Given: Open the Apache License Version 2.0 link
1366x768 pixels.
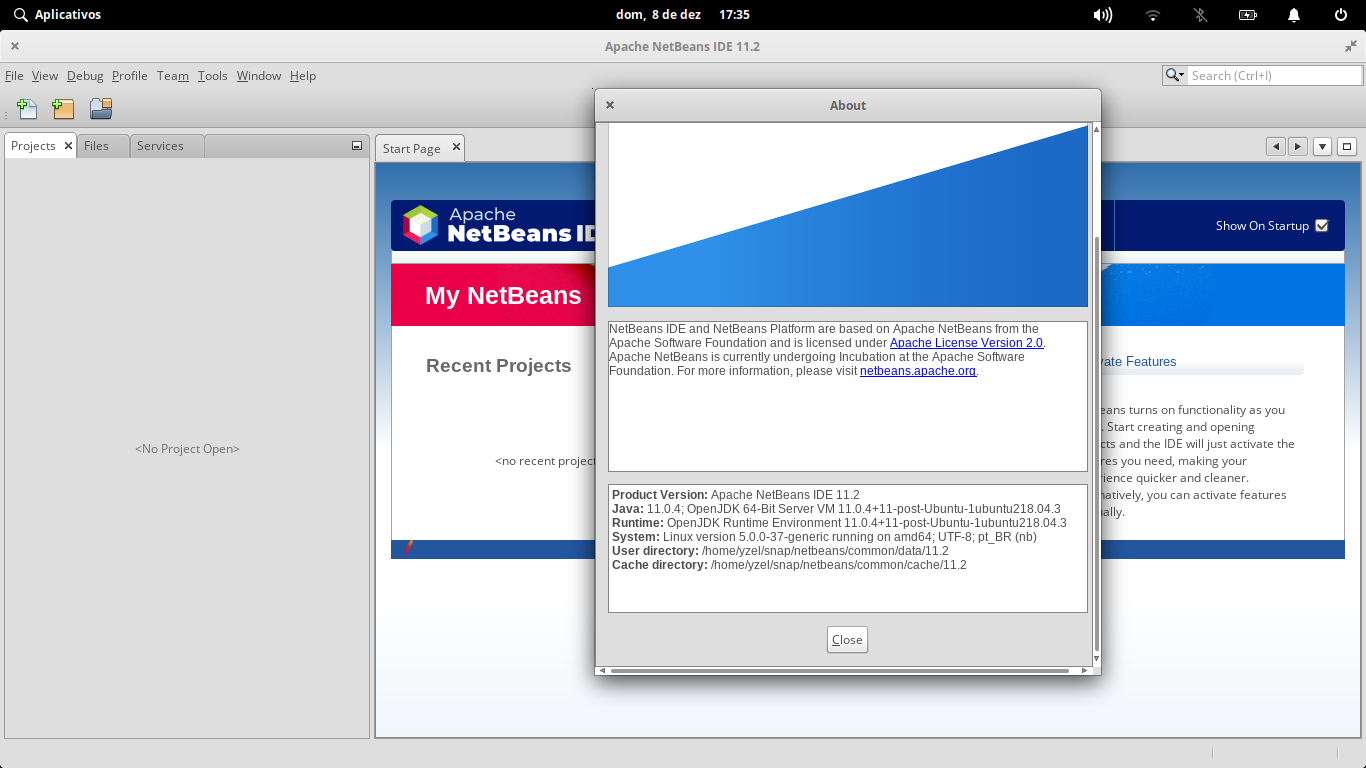Looking at the screenshot, I should (x=964, y=342).
